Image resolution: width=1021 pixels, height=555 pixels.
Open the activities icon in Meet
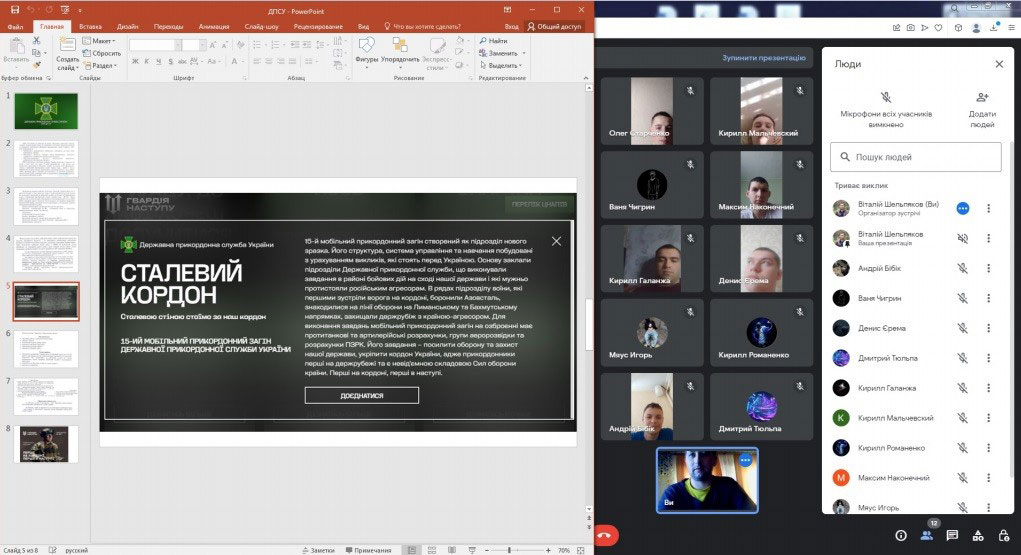click(978, 535)
